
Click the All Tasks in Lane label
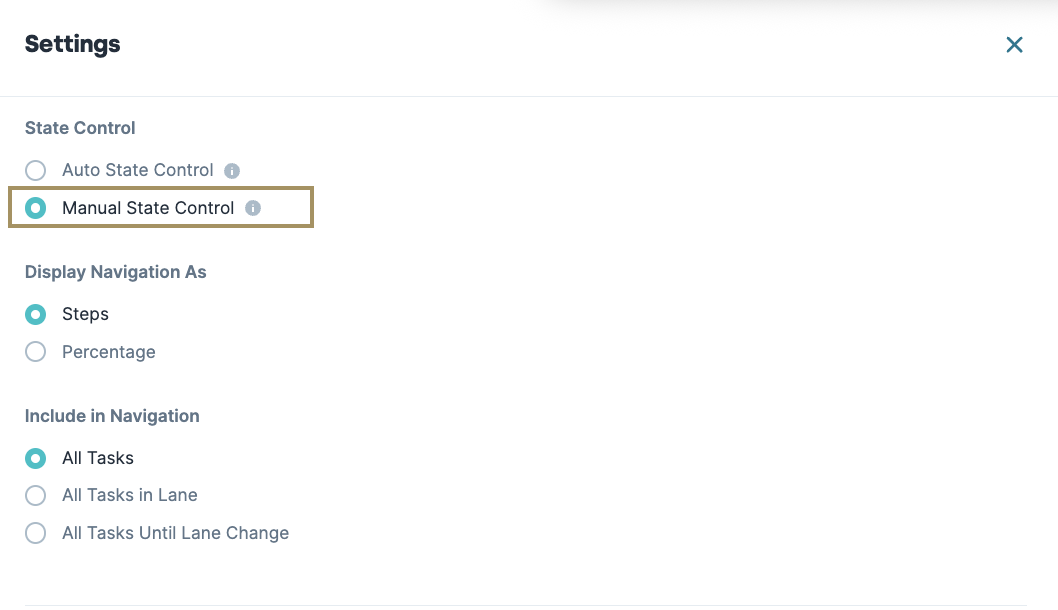coord(129,495)
